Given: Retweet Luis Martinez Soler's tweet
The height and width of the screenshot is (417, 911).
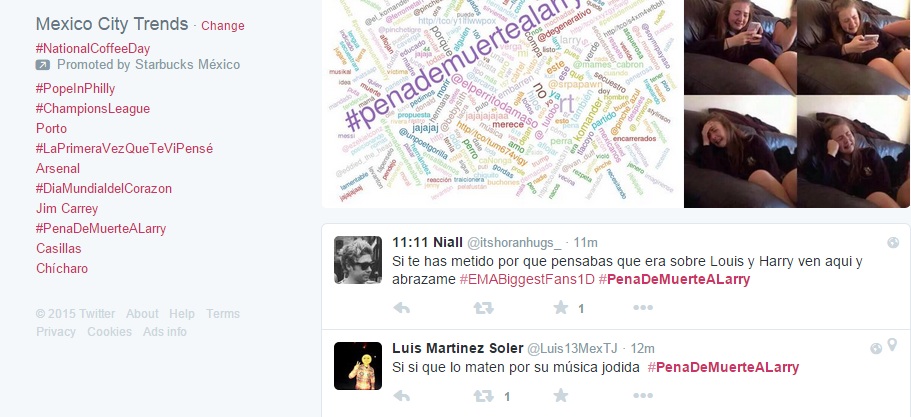Looking at the screenshot, I should point(483,396).
